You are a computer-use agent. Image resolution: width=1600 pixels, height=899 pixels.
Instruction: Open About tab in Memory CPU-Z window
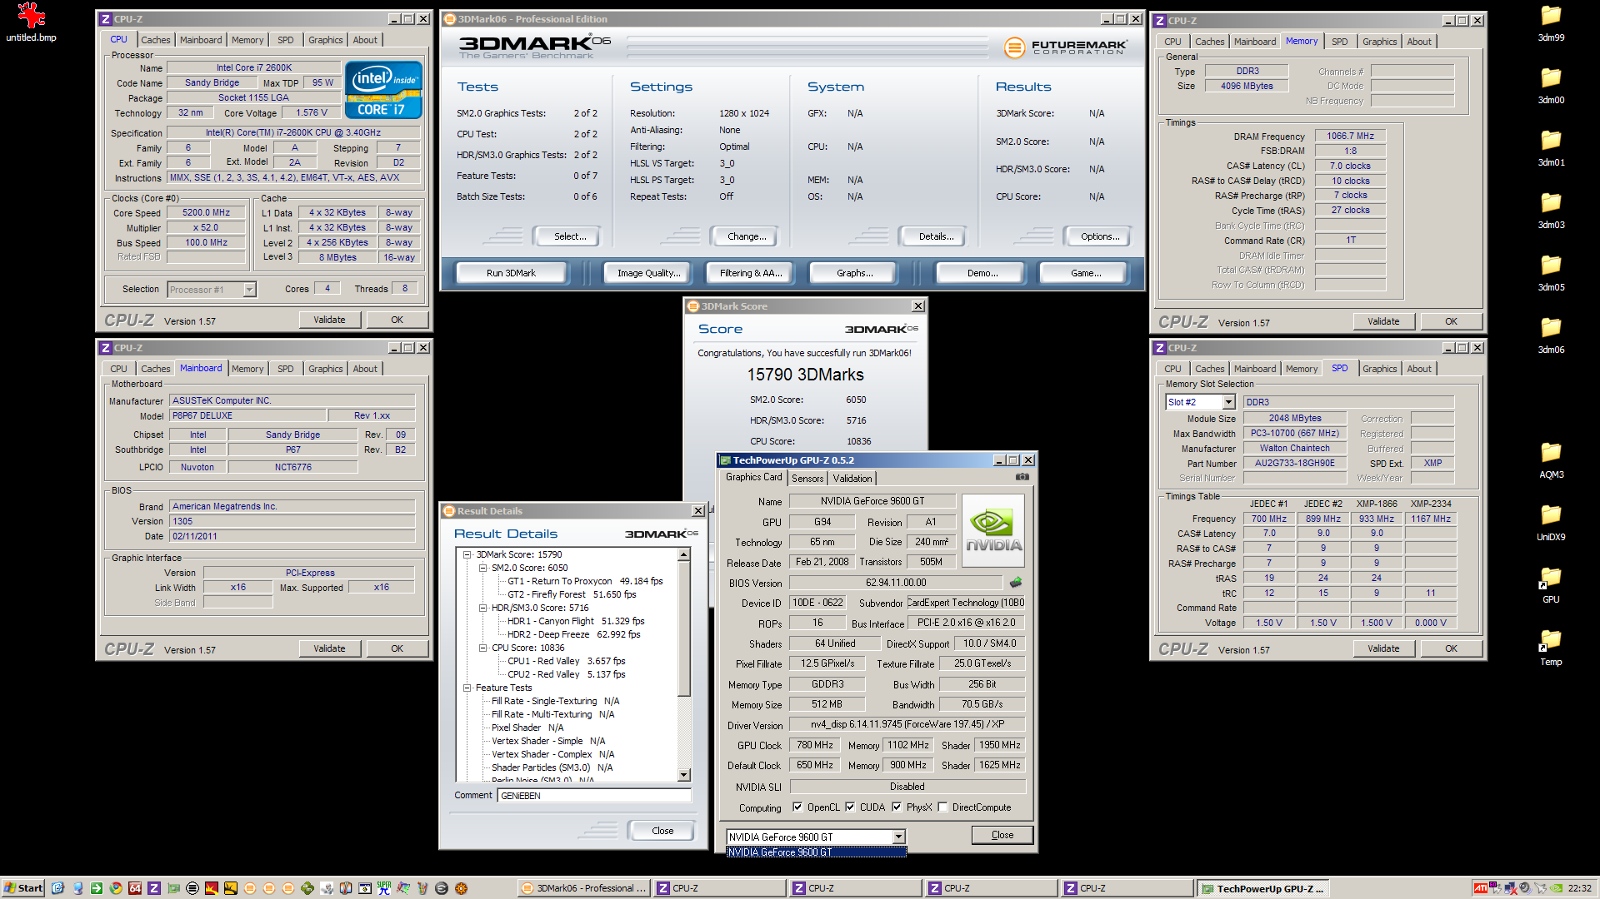(x=1419, y=41)
